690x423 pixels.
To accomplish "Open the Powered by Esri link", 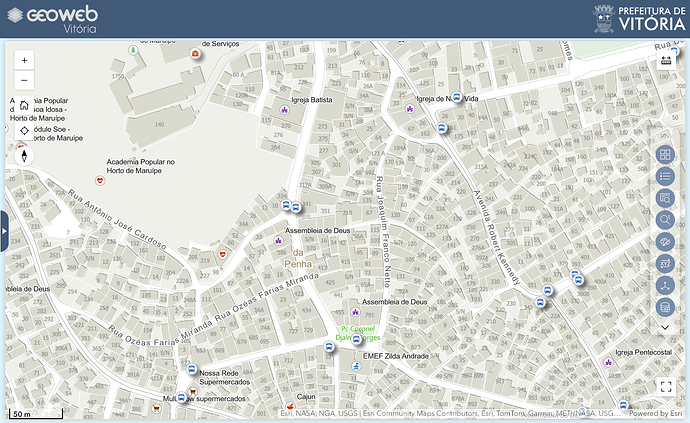I will point(655,413).
